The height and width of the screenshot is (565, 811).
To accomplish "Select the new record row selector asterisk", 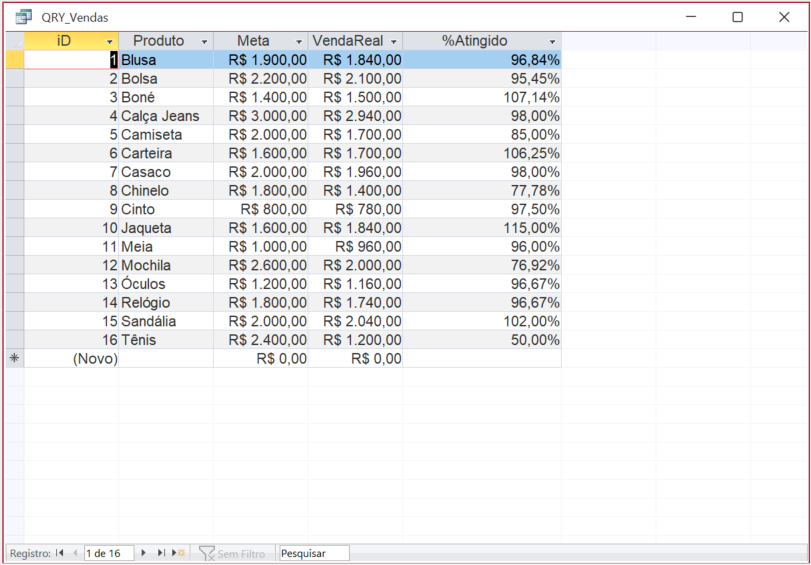I will click(14, 359).
